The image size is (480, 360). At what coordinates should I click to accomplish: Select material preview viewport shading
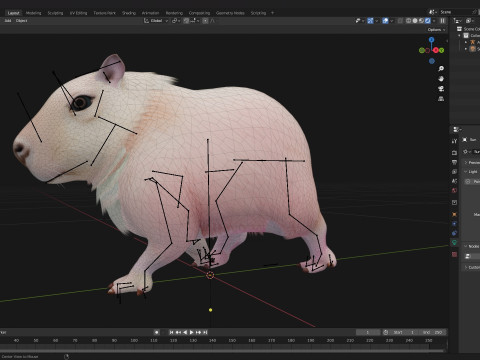[421, 21]
